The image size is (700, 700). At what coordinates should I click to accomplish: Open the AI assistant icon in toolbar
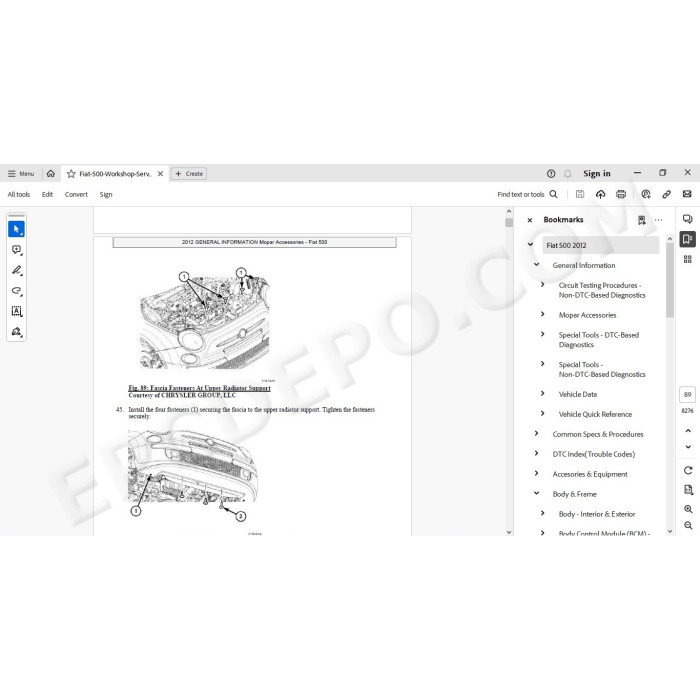(646, 194)
